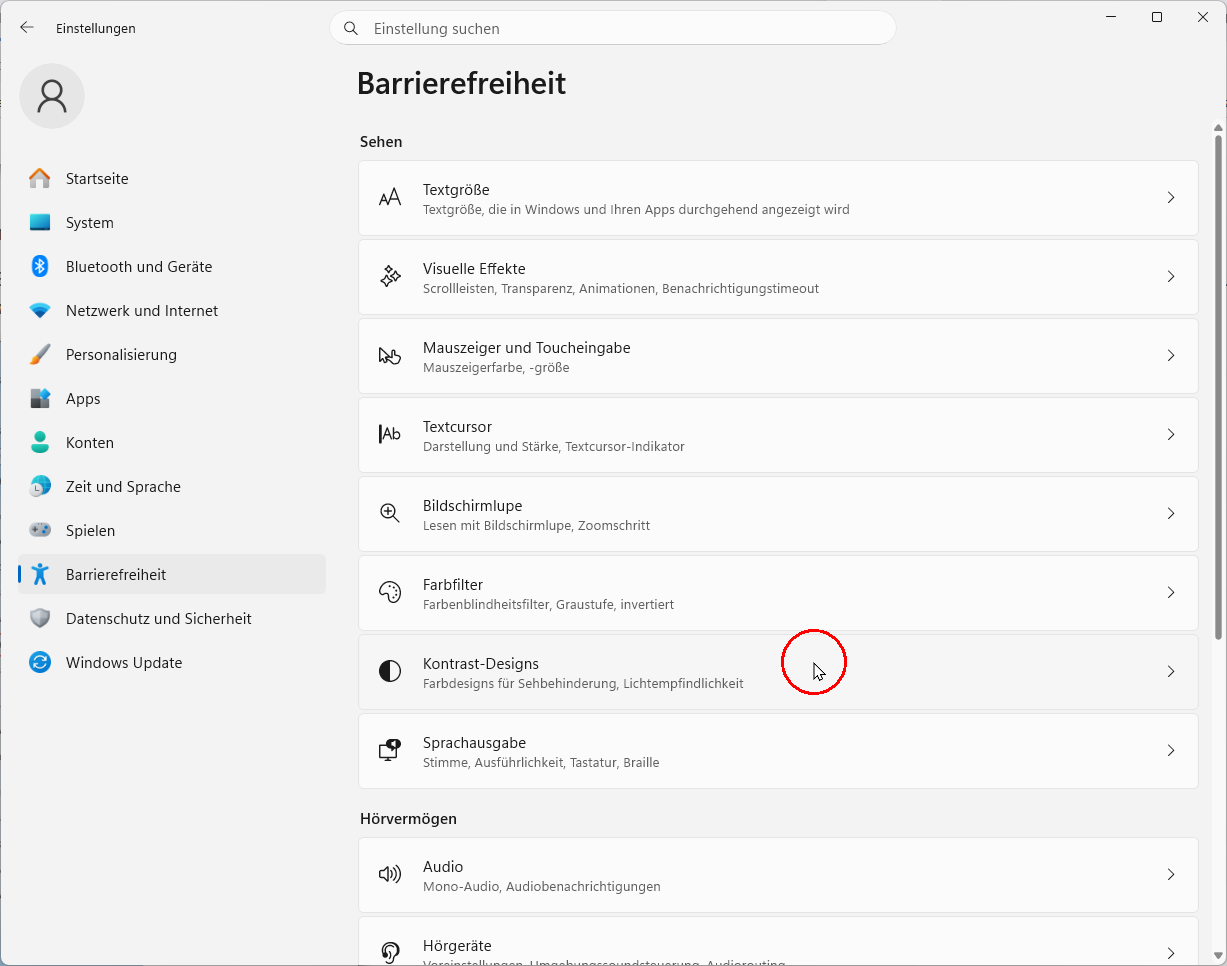Click the 'Sehen' section heading

[381, 142]
